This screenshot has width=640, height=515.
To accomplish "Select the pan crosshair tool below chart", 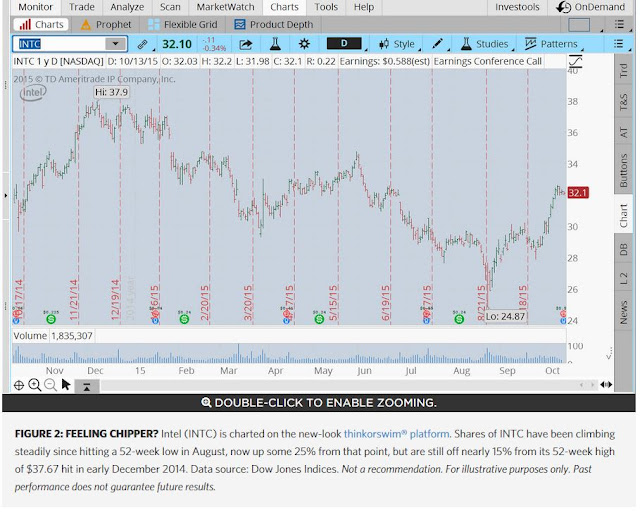I will click(19, 385).
